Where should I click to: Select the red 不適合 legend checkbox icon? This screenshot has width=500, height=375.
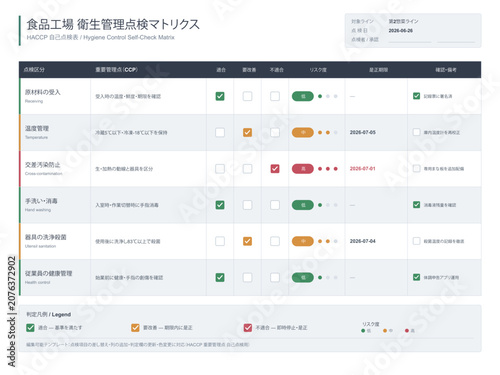pyautogui.click(x=248, y=328)
